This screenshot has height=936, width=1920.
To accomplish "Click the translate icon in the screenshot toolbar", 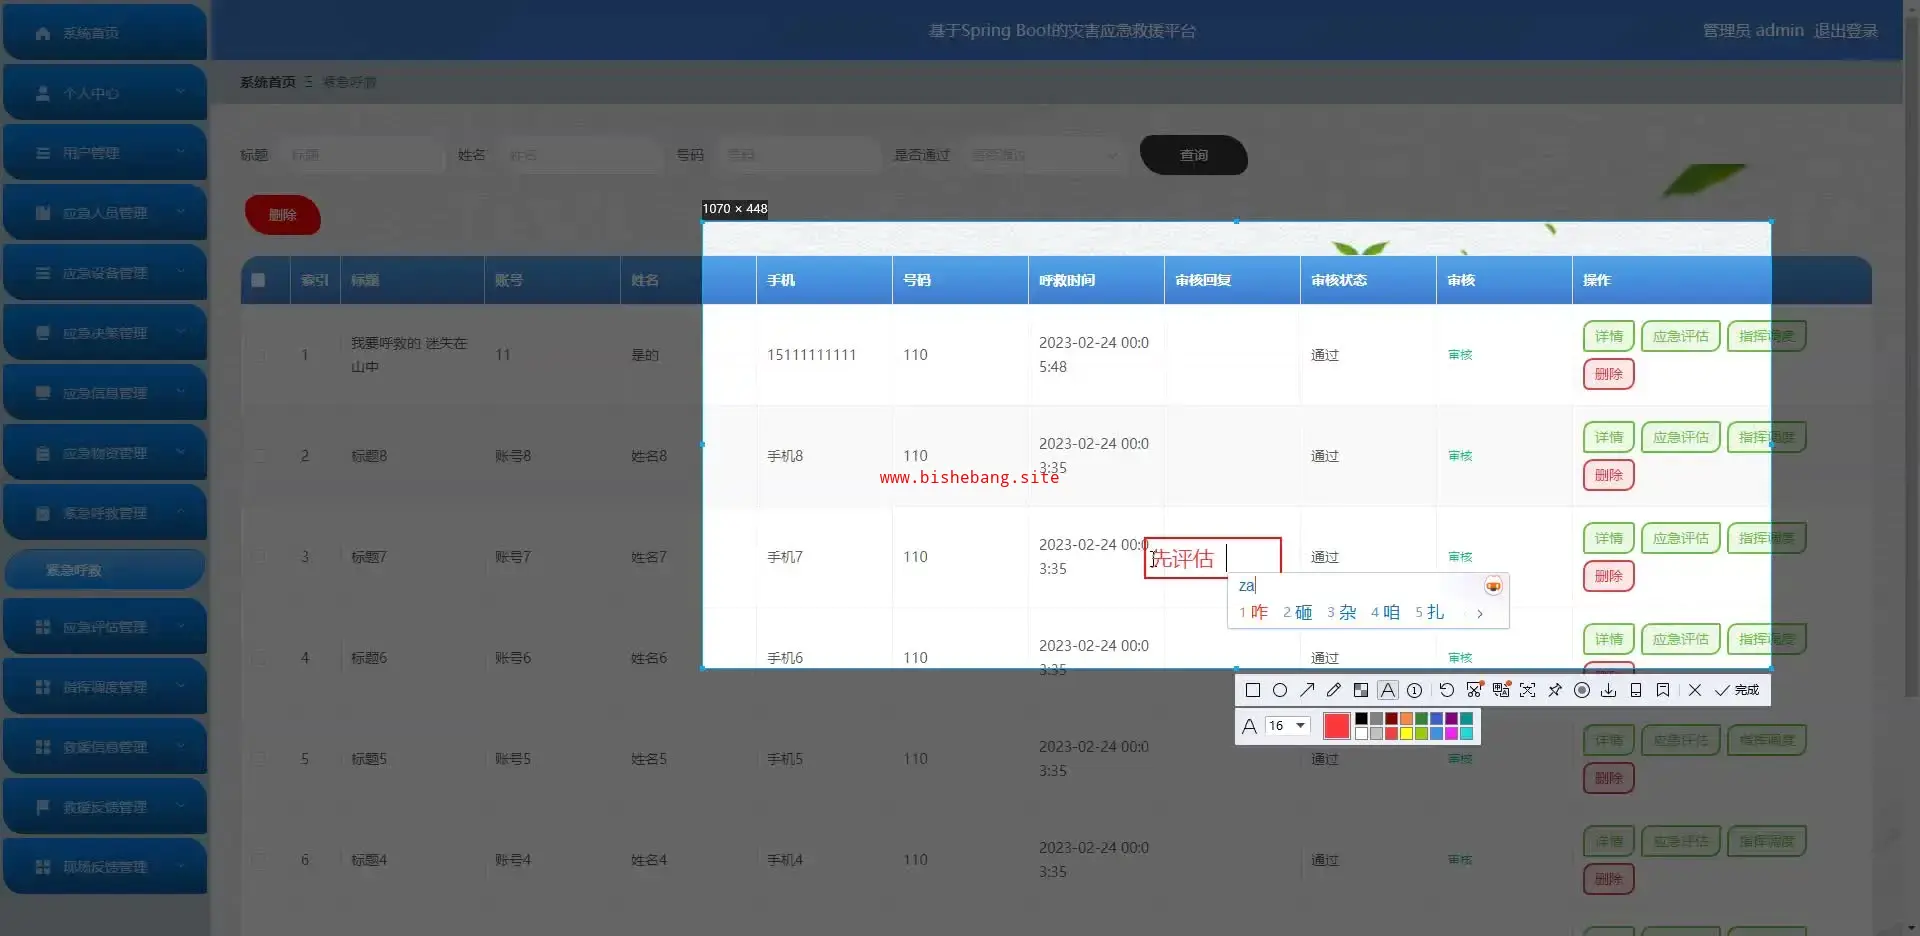I will point(1501,690).
